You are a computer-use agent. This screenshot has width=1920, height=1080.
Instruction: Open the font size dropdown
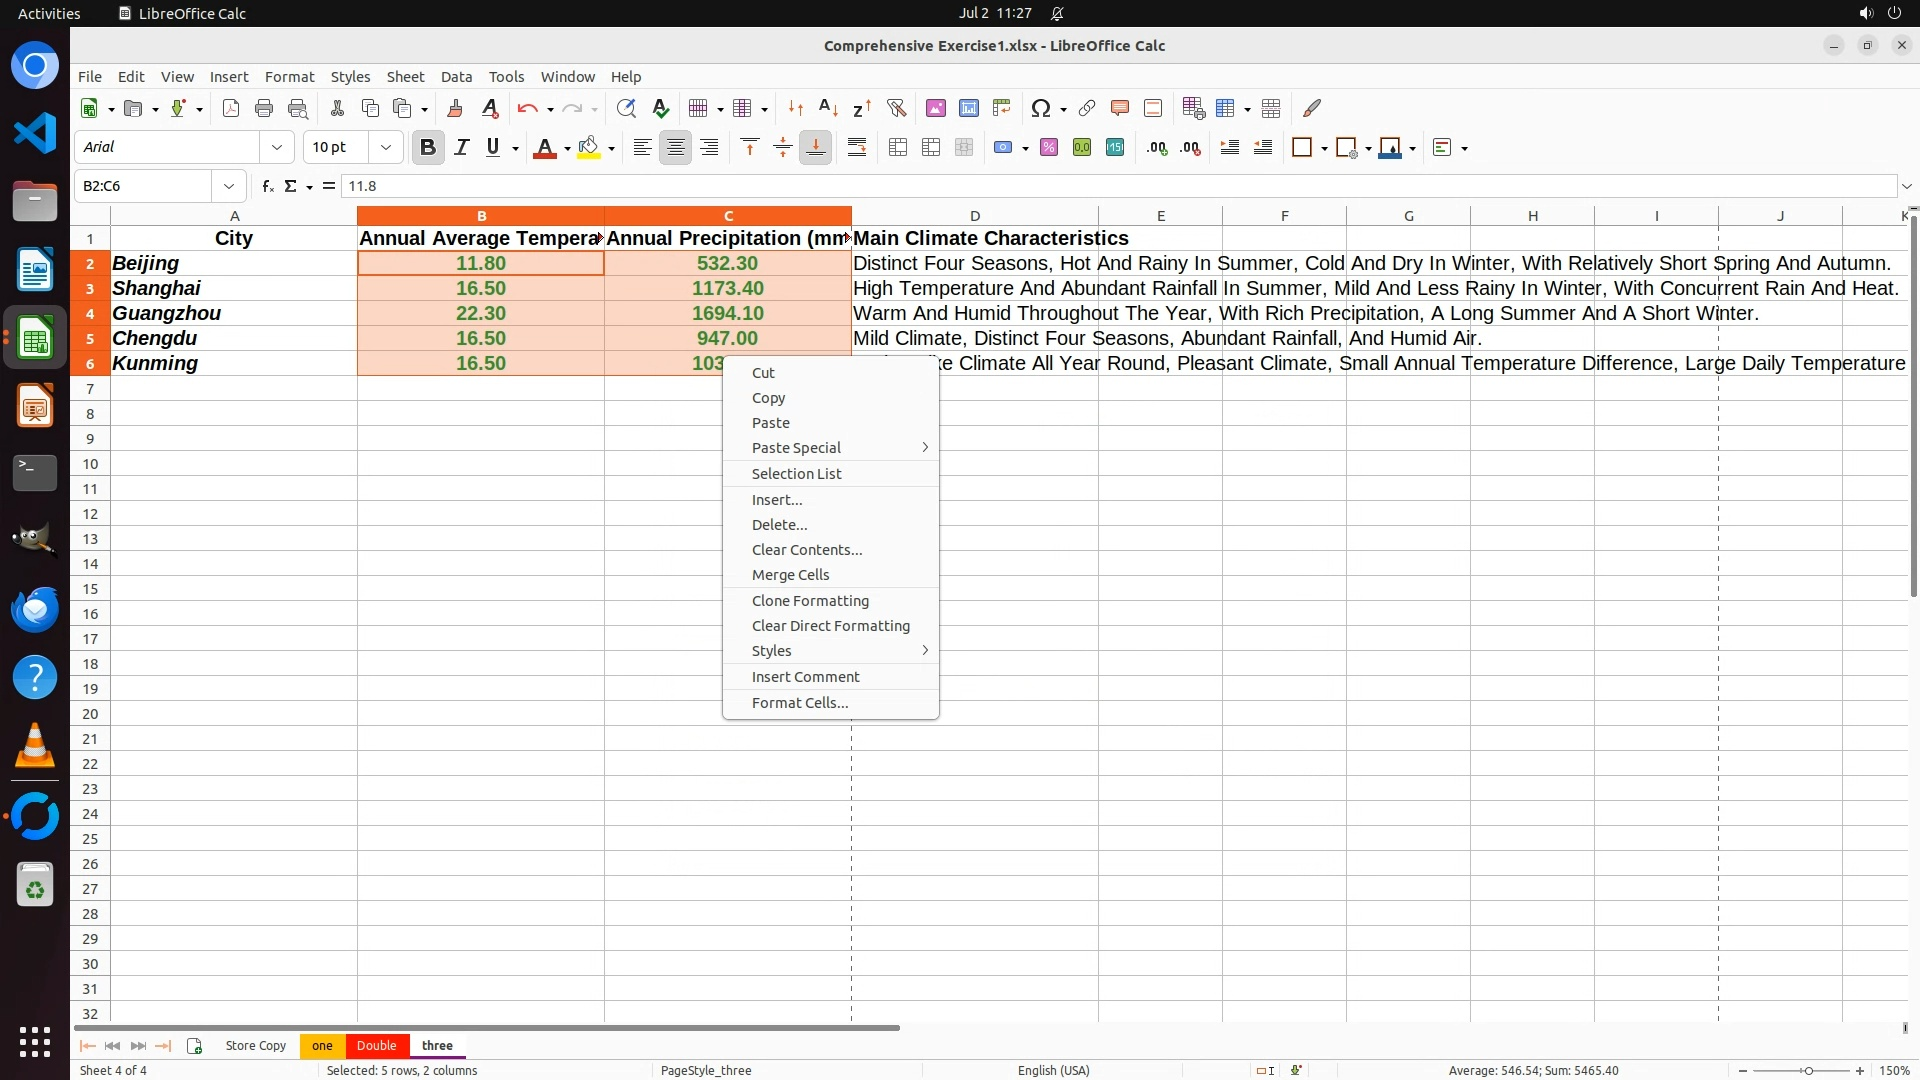coord(386,148)
